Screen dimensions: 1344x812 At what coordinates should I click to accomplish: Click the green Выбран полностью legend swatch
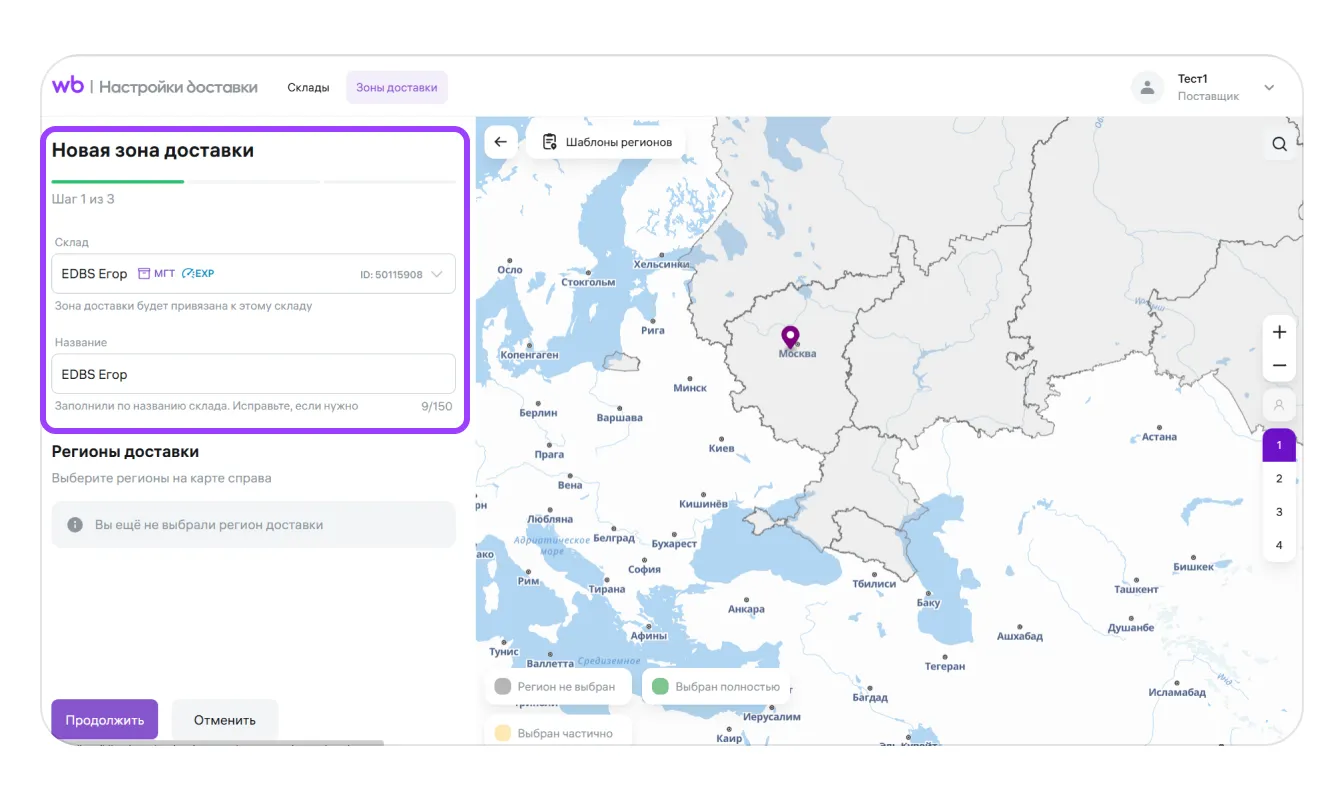coord(660,687)
